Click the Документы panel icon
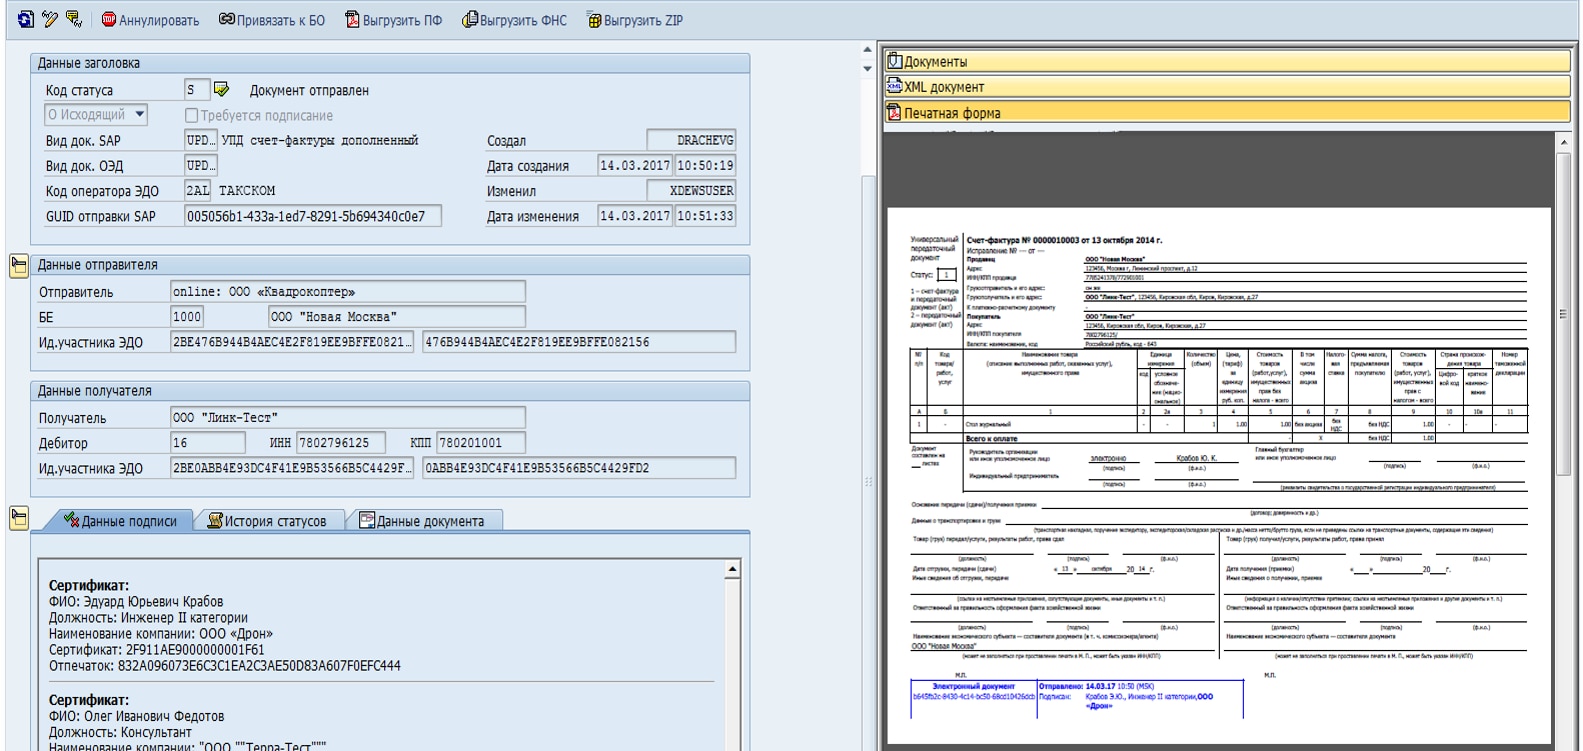The width and height of the screenshot is (1583, 751). click(894, 61)
